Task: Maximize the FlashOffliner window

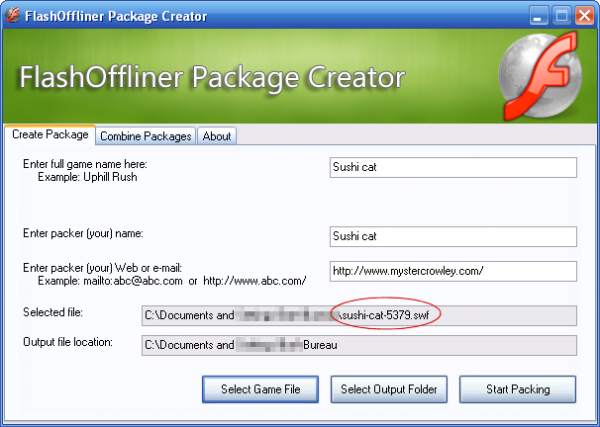Action: point(562,16)
